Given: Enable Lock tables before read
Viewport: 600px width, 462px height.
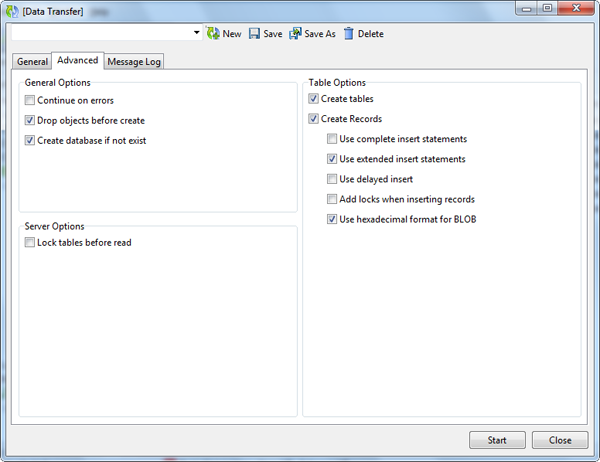Looking at the screenshot, I should click(29, 242).
